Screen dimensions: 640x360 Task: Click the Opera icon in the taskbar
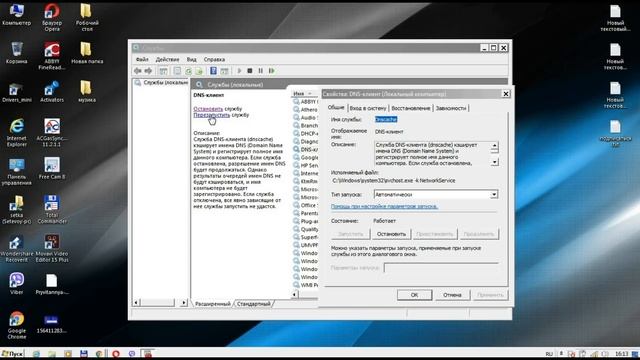tap(116, 354)
